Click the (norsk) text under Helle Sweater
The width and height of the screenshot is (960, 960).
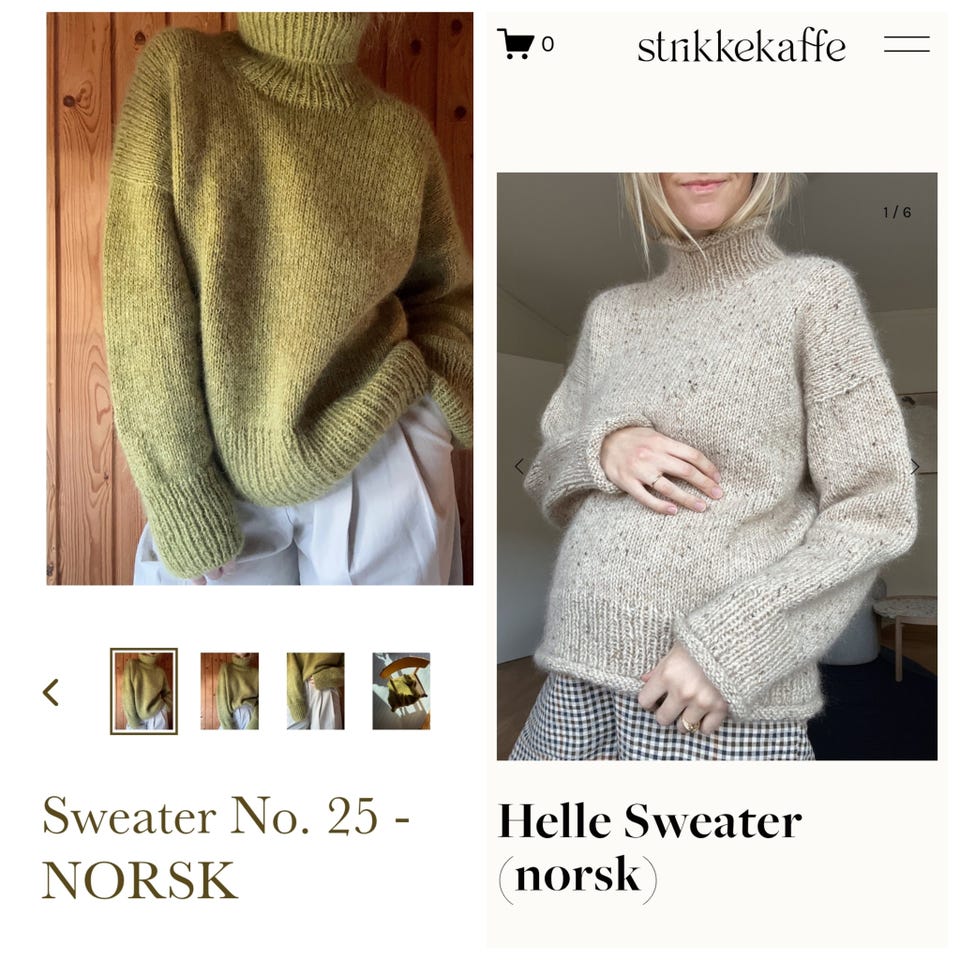[578, 877]
